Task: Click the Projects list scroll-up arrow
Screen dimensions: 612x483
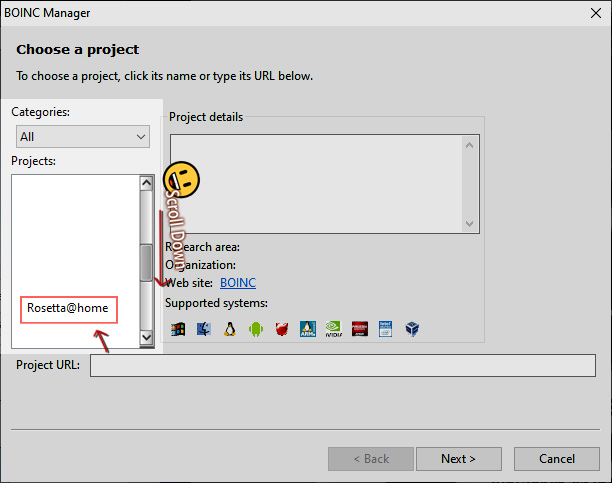Action: [x=146, y=183]
